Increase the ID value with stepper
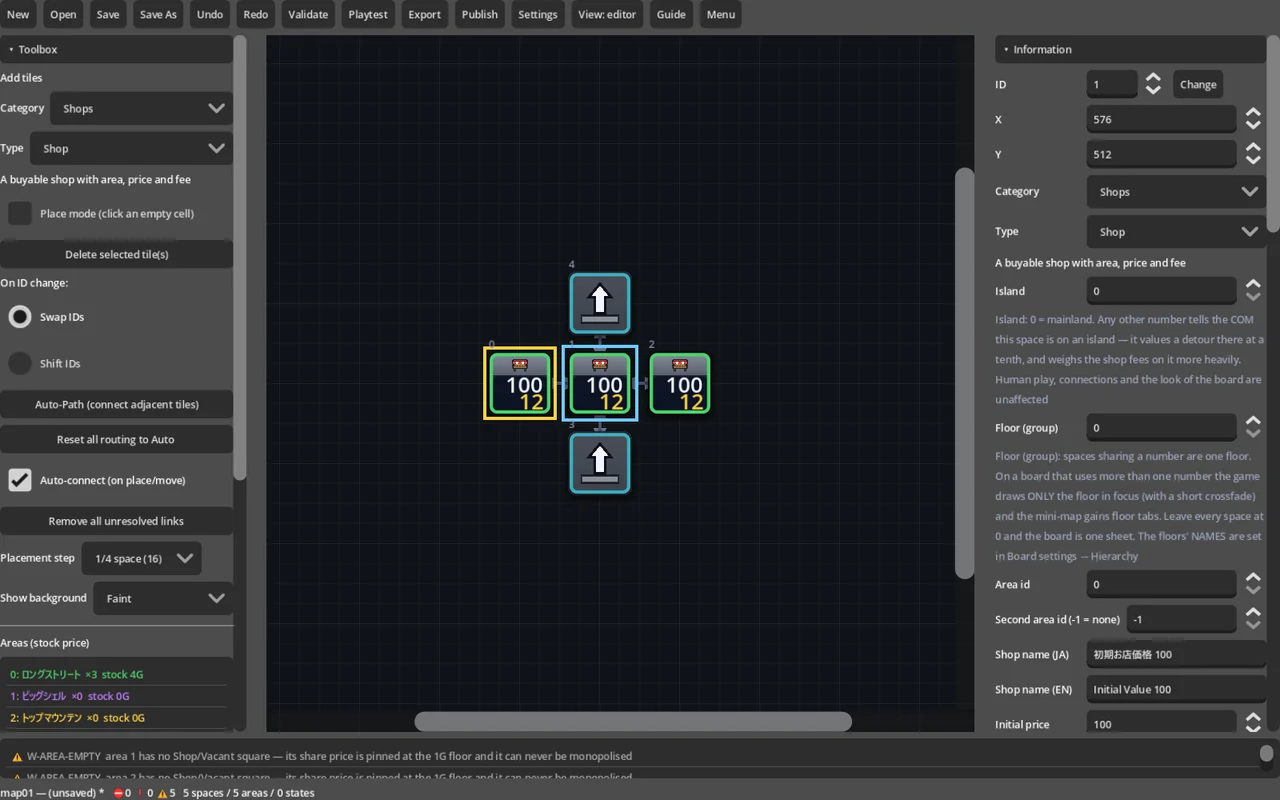The height and width of the screenshot is (800, 1280). (1153, 78)
